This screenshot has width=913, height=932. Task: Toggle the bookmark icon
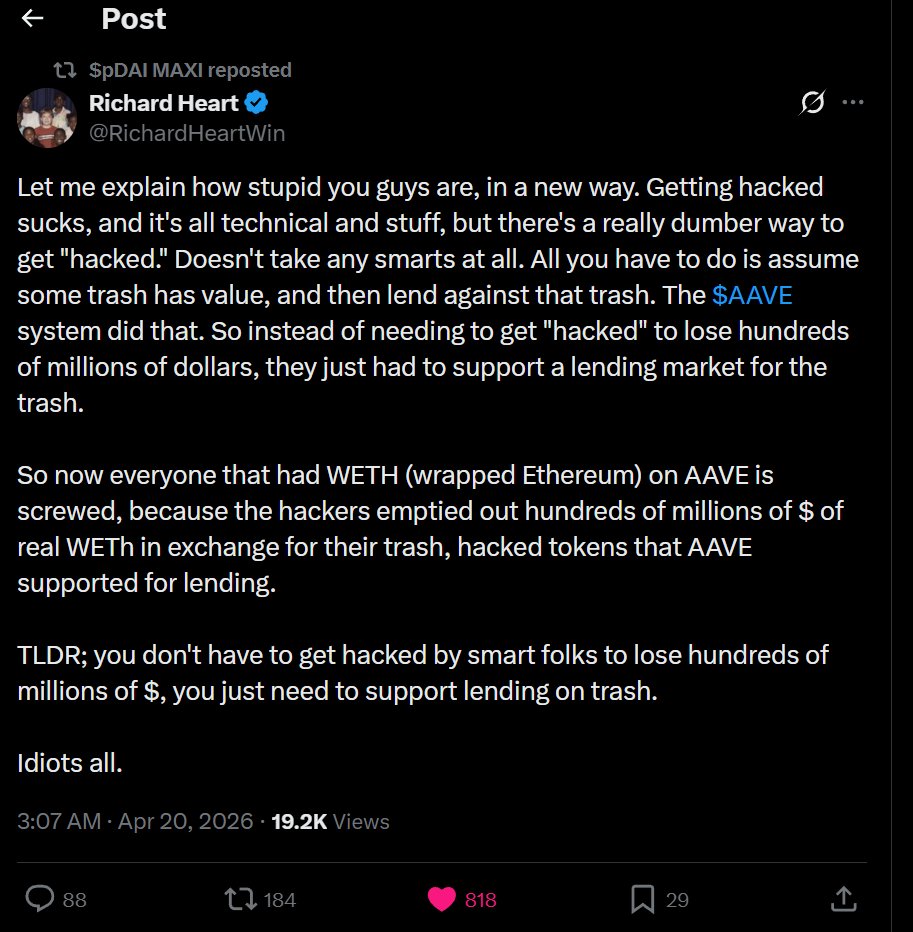pyautogui.click(x=642, y=899)
